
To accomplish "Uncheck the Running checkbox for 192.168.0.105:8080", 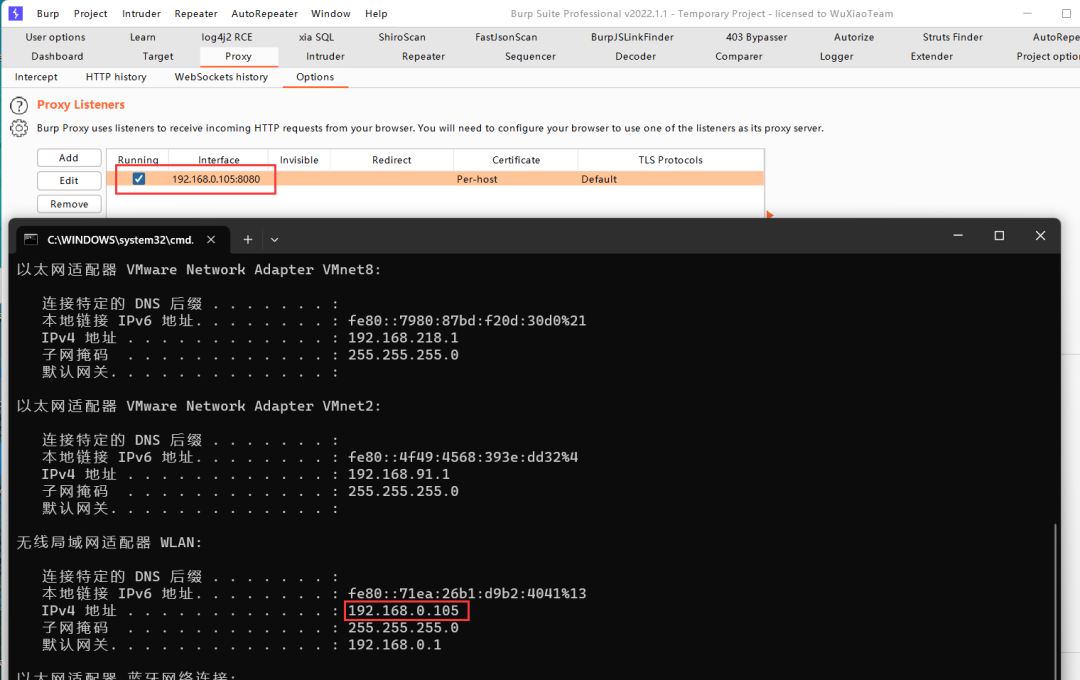I will (x=138, y=178).
